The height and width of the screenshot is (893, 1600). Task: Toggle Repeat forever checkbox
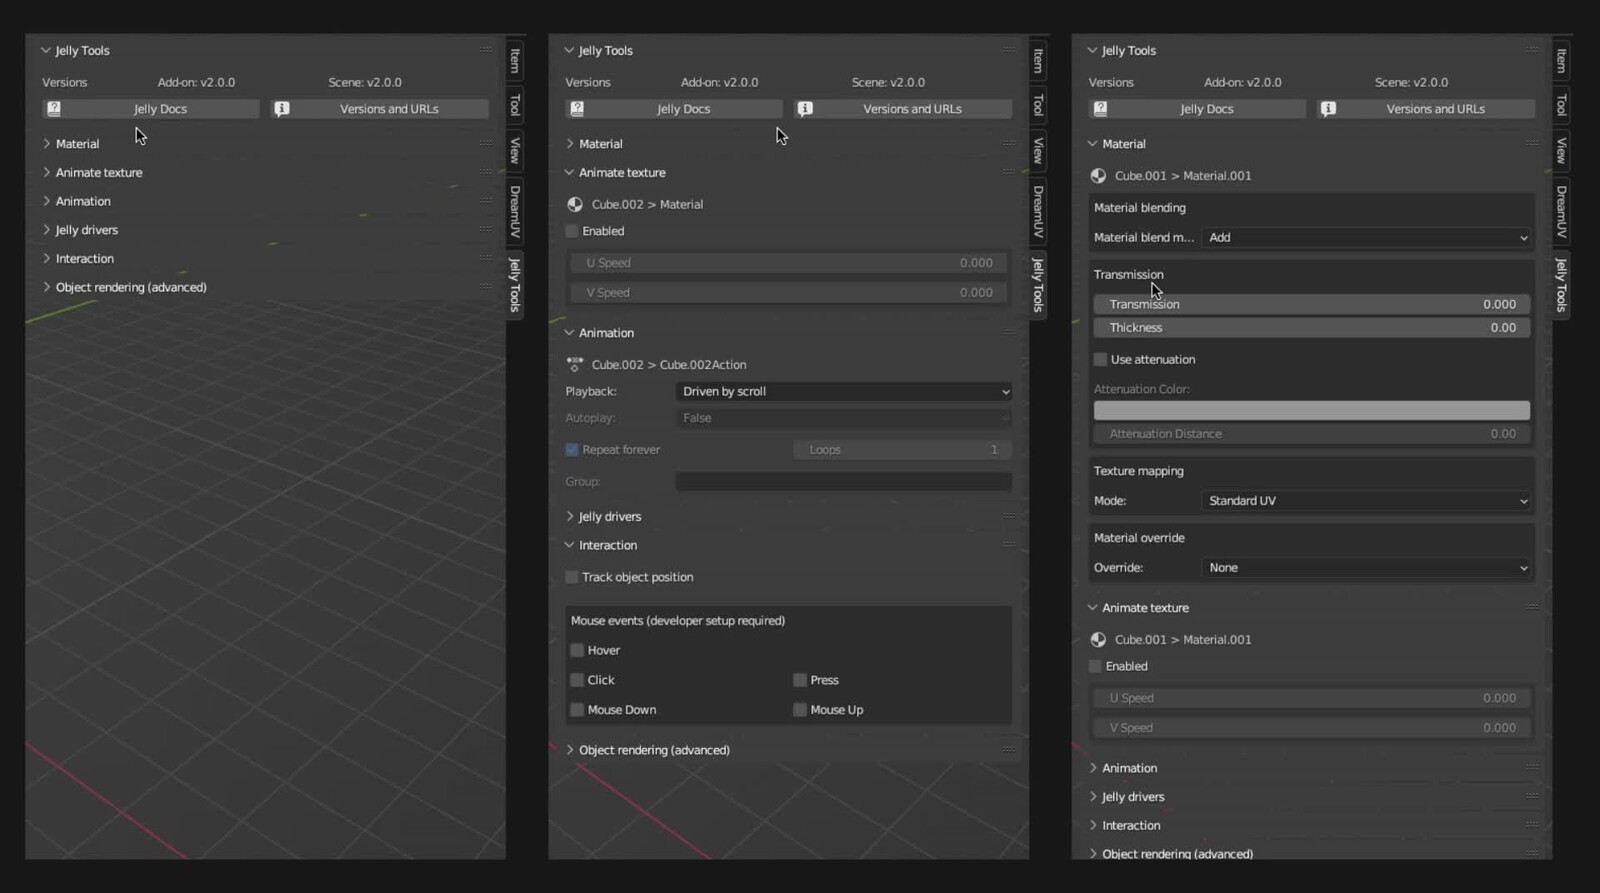point(572,450)
